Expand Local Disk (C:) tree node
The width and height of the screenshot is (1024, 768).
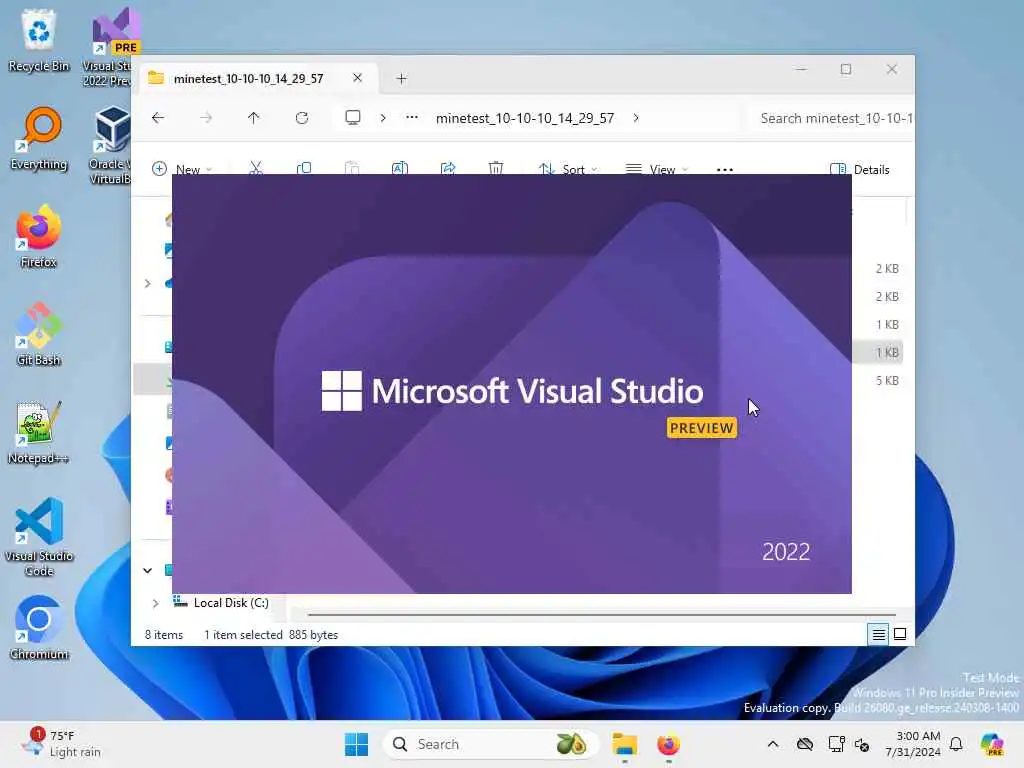155,603
